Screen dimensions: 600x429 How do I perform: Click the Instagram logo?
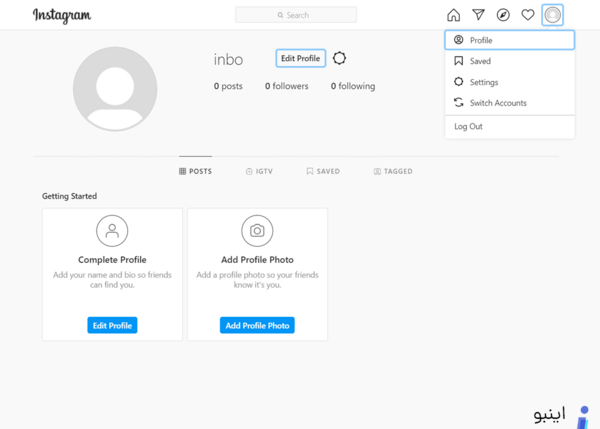pyautogui.click(x=62, y=15)
